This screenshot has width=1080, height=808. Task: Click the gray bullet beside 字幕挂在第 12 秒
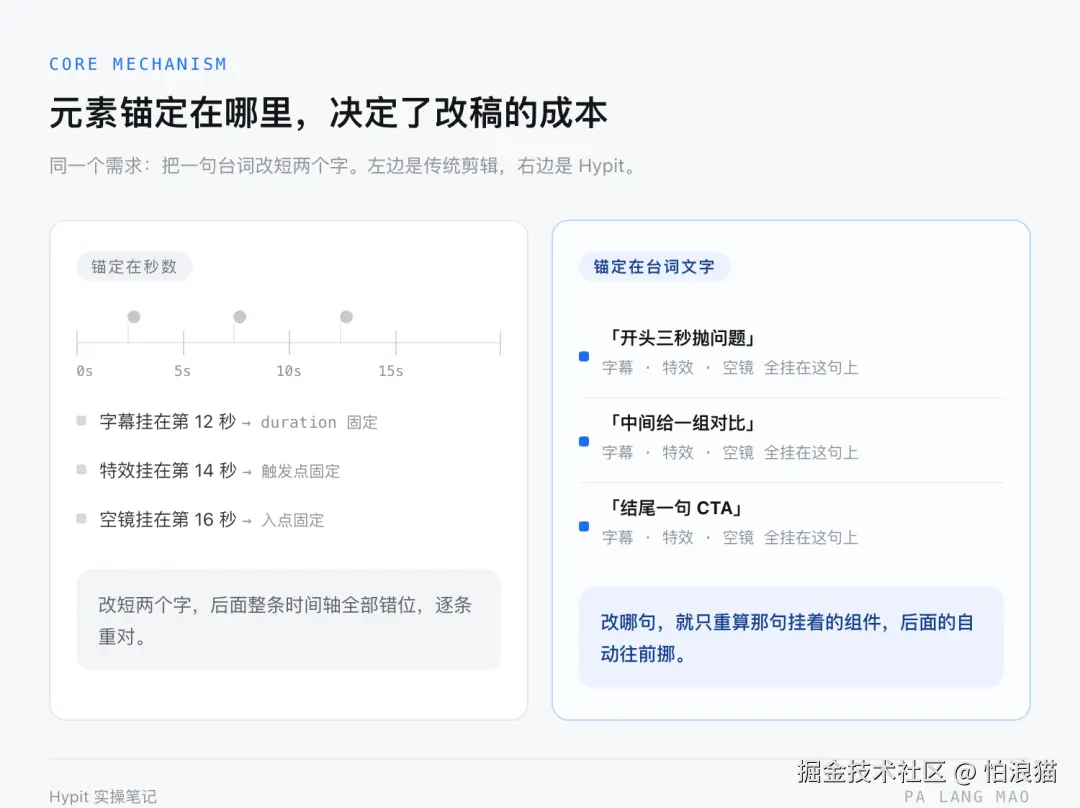click(81, 421)
